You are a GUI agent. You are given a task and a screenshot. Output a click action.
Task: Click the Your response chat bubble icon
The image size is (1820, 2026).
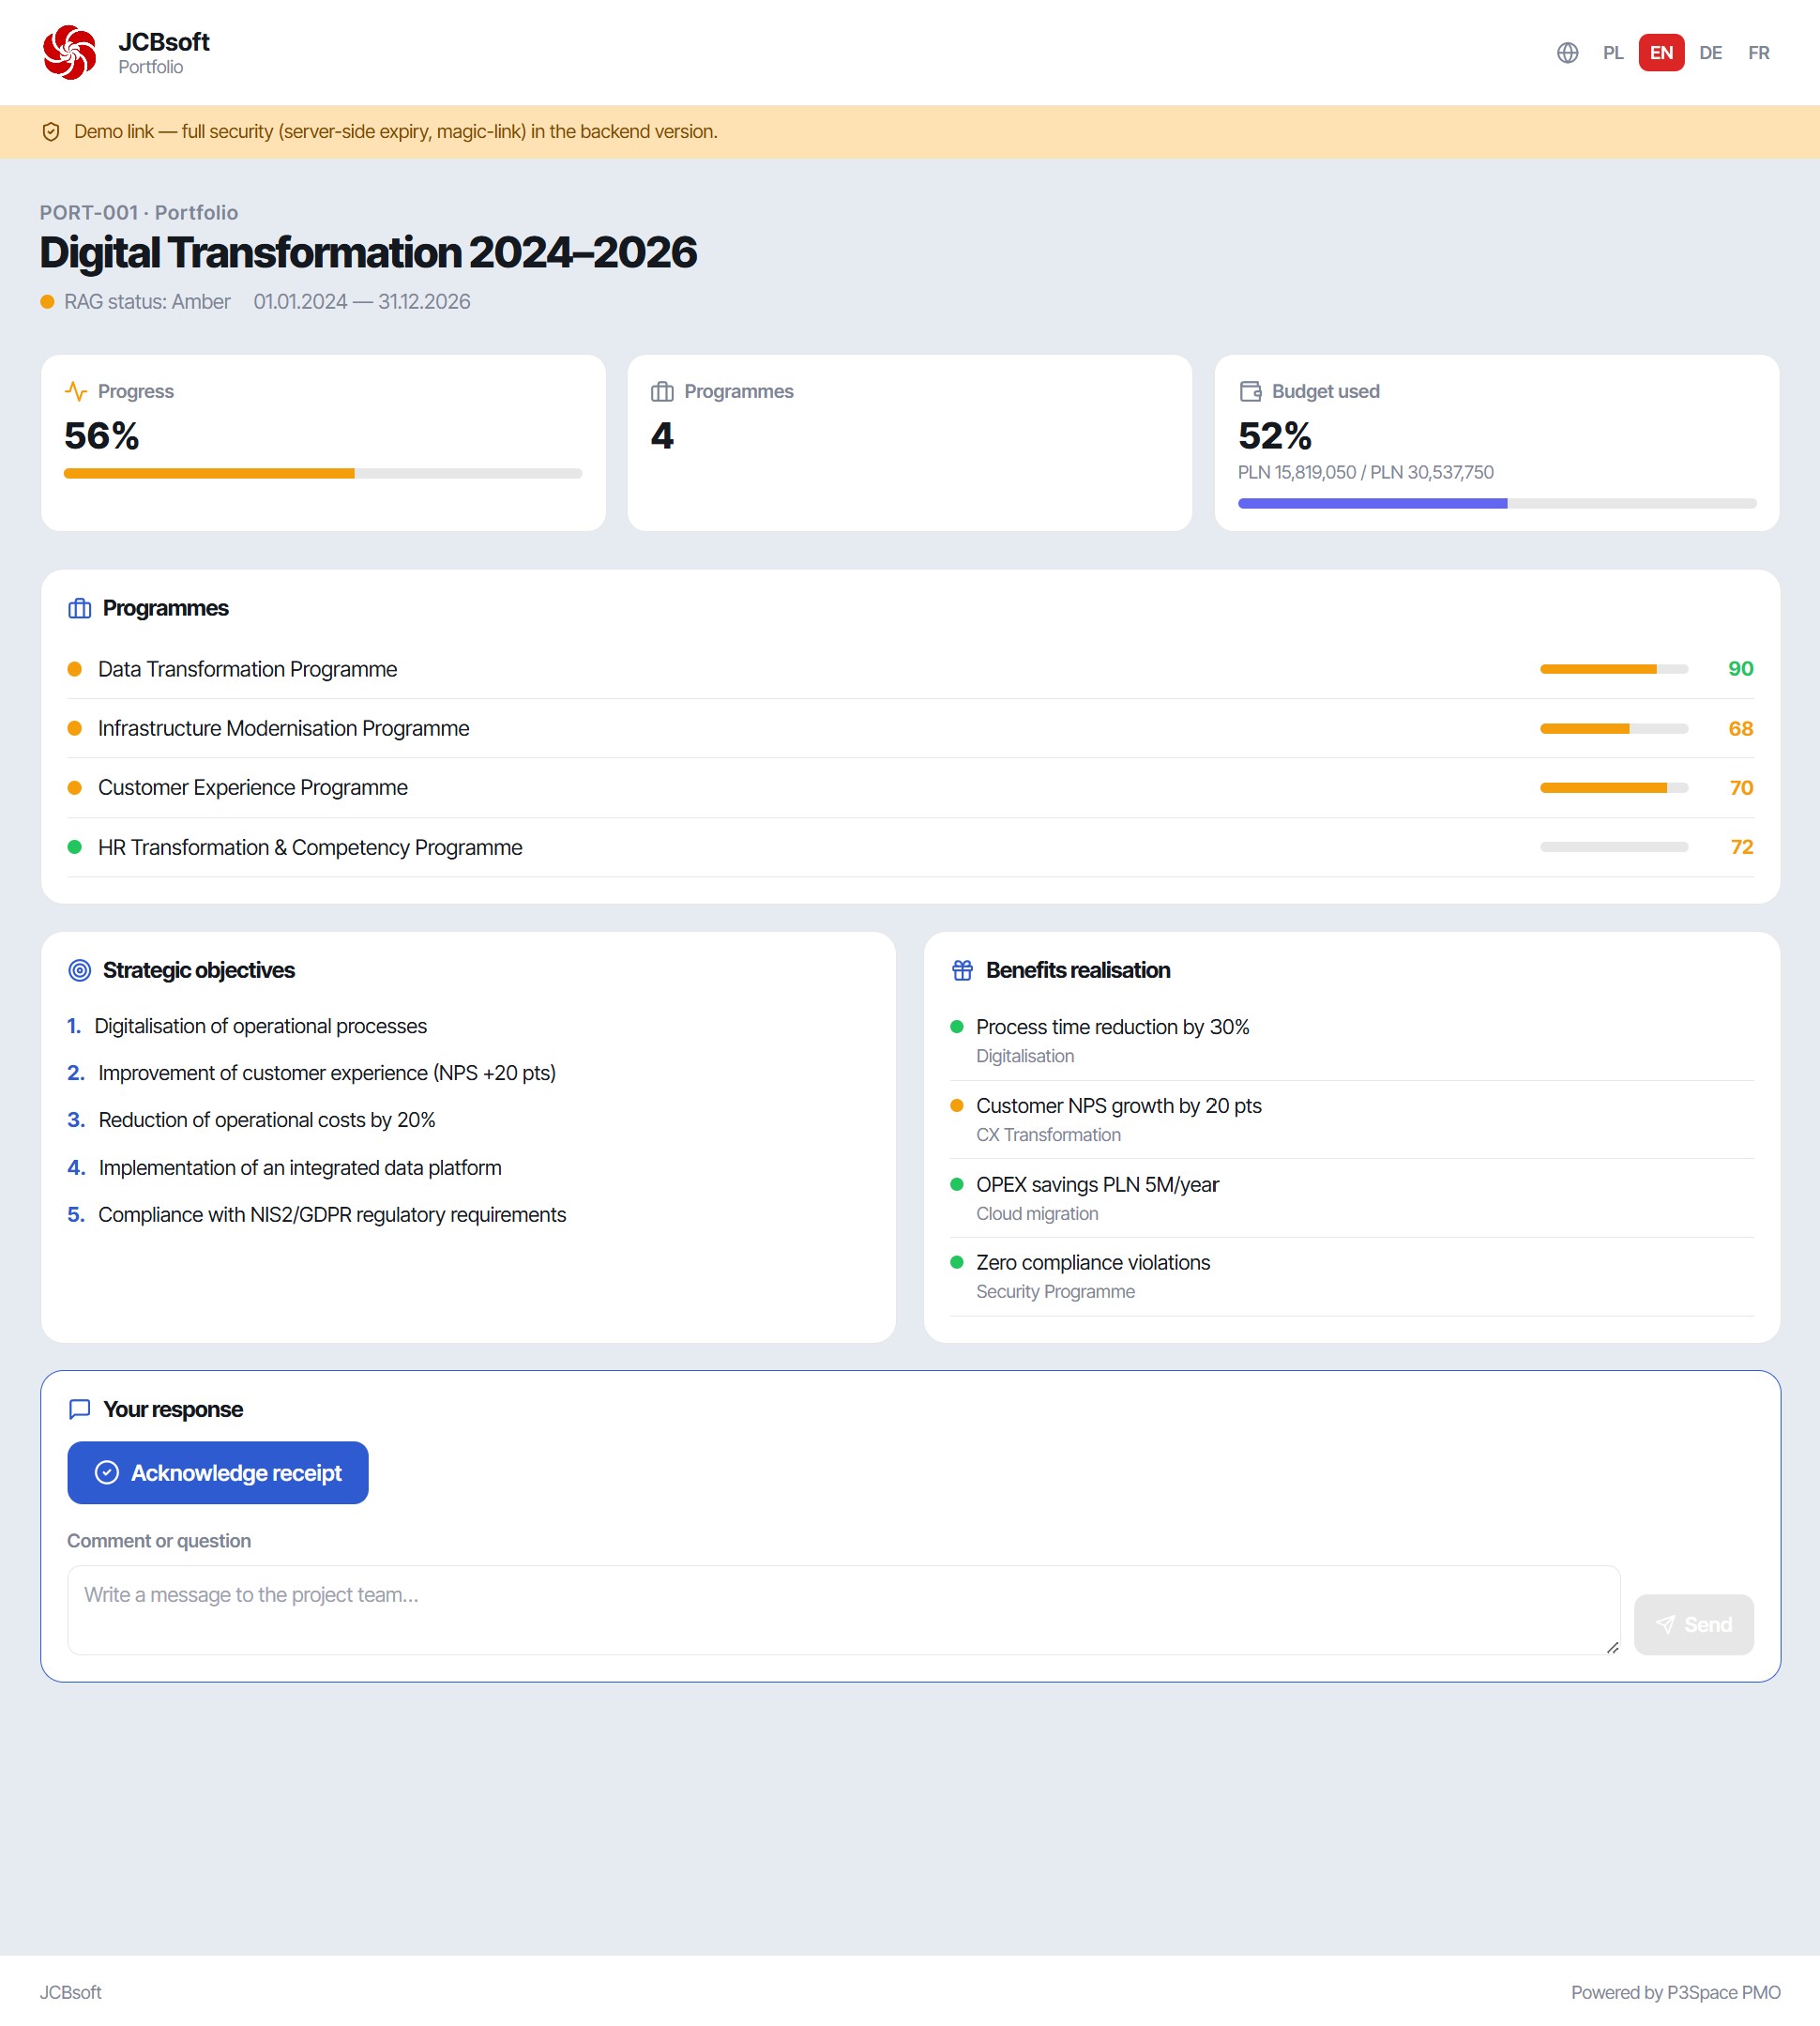point(80,1409)
